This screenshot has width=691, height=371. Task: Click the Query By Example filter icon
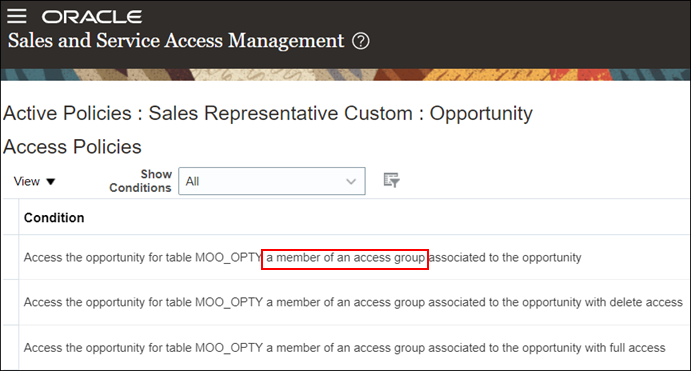[x=391, y=180]
